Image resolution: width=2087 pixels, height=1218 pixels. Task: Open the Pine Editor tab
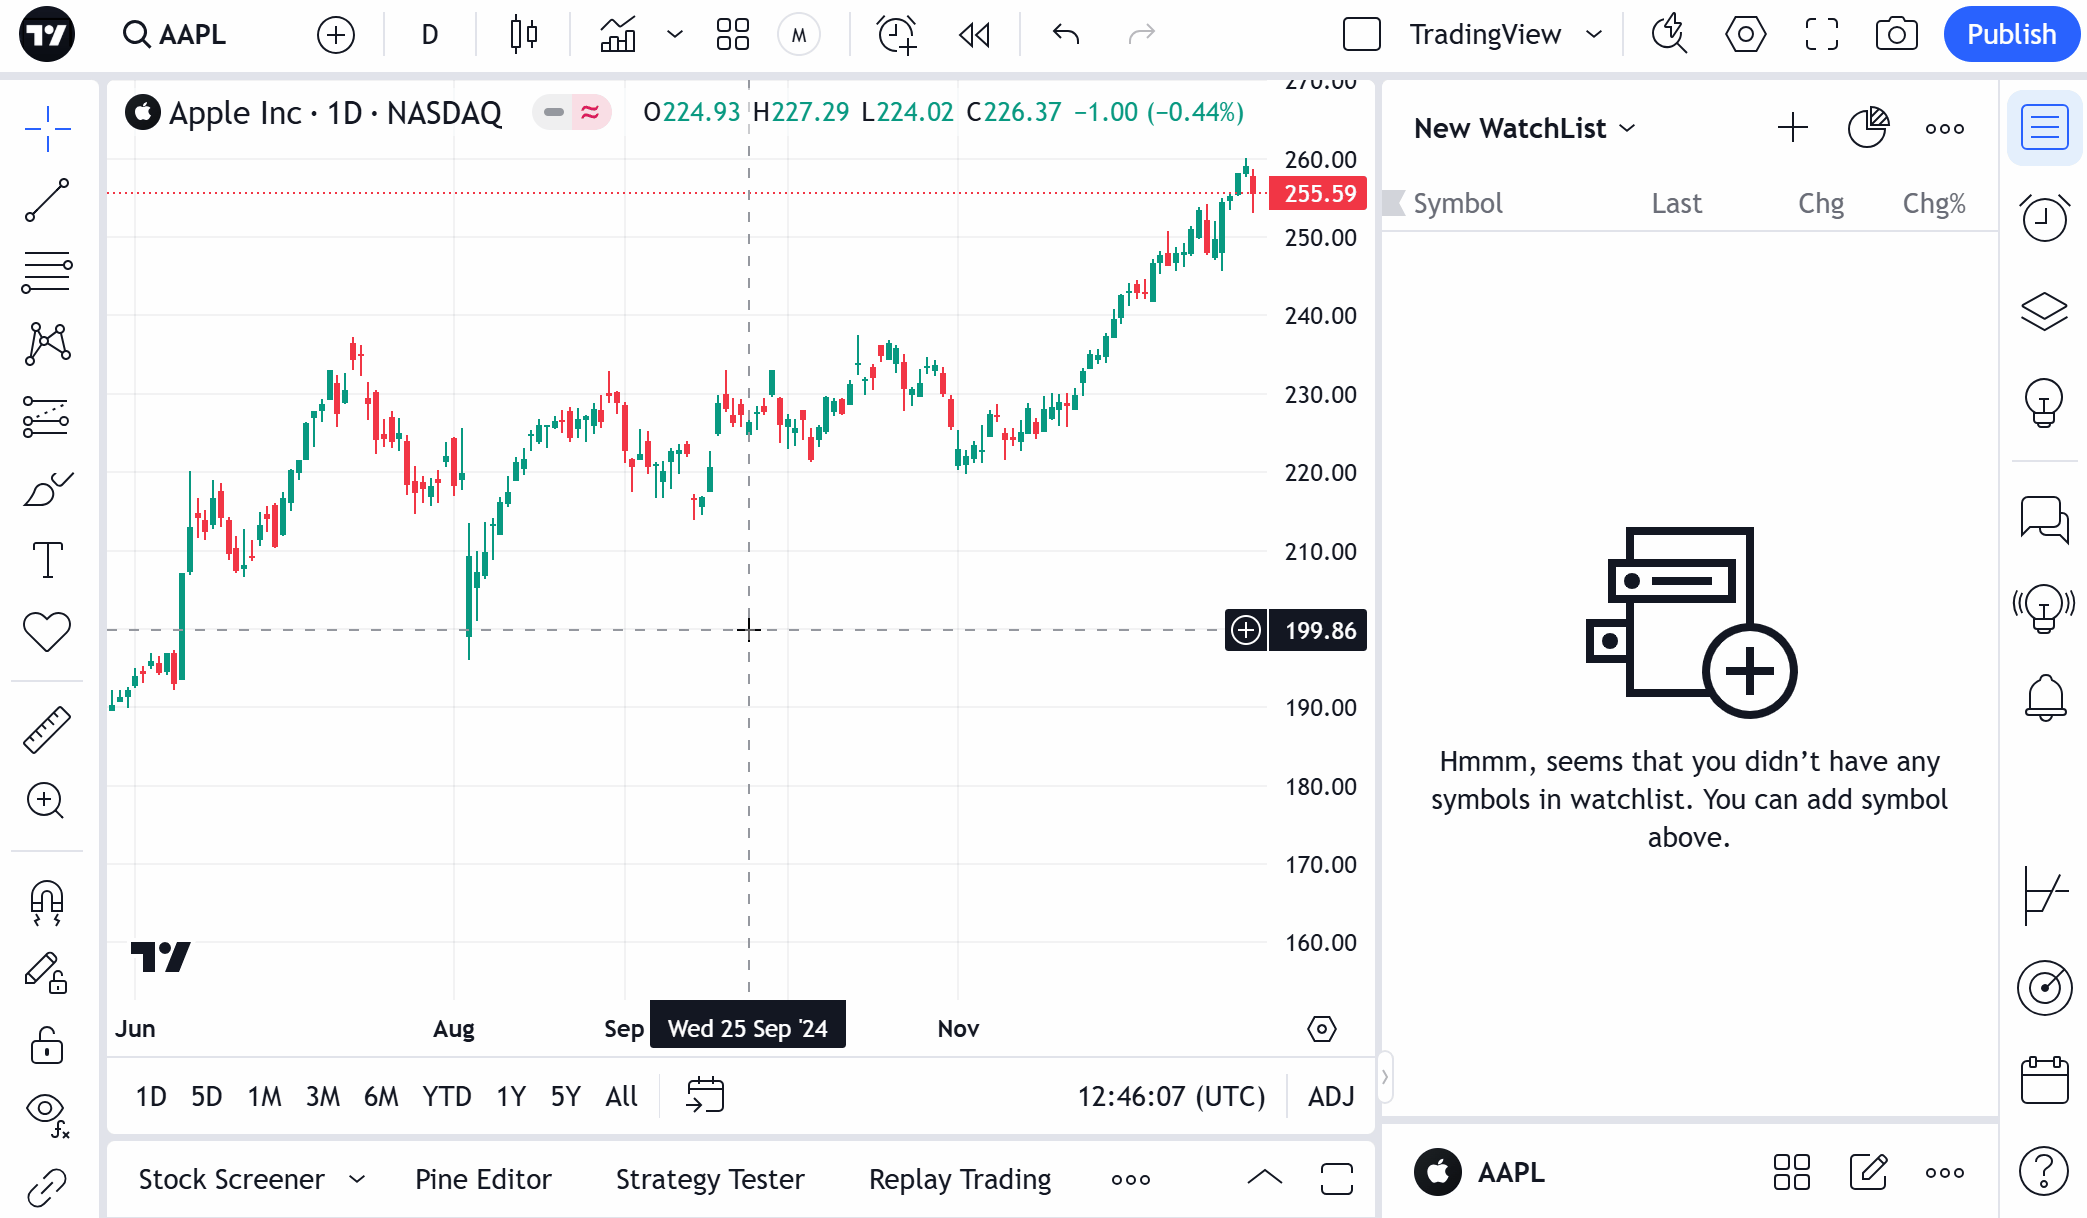[x=483, y=1180]
